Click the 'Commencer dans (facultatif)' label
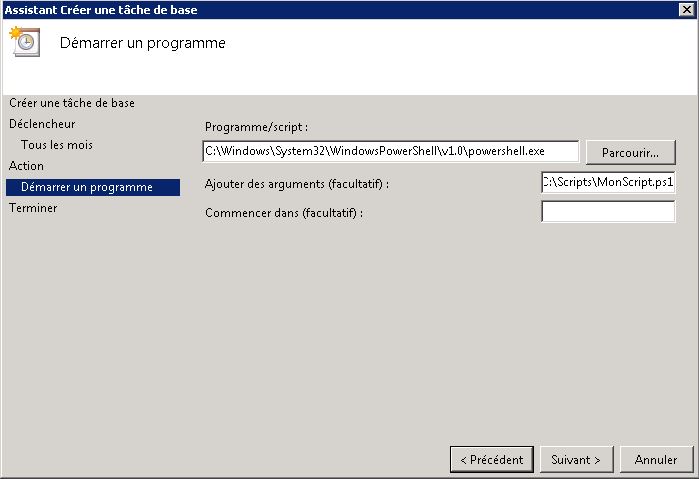The height and width of the screenshot is (479, 699). click(x=284, y=213)
